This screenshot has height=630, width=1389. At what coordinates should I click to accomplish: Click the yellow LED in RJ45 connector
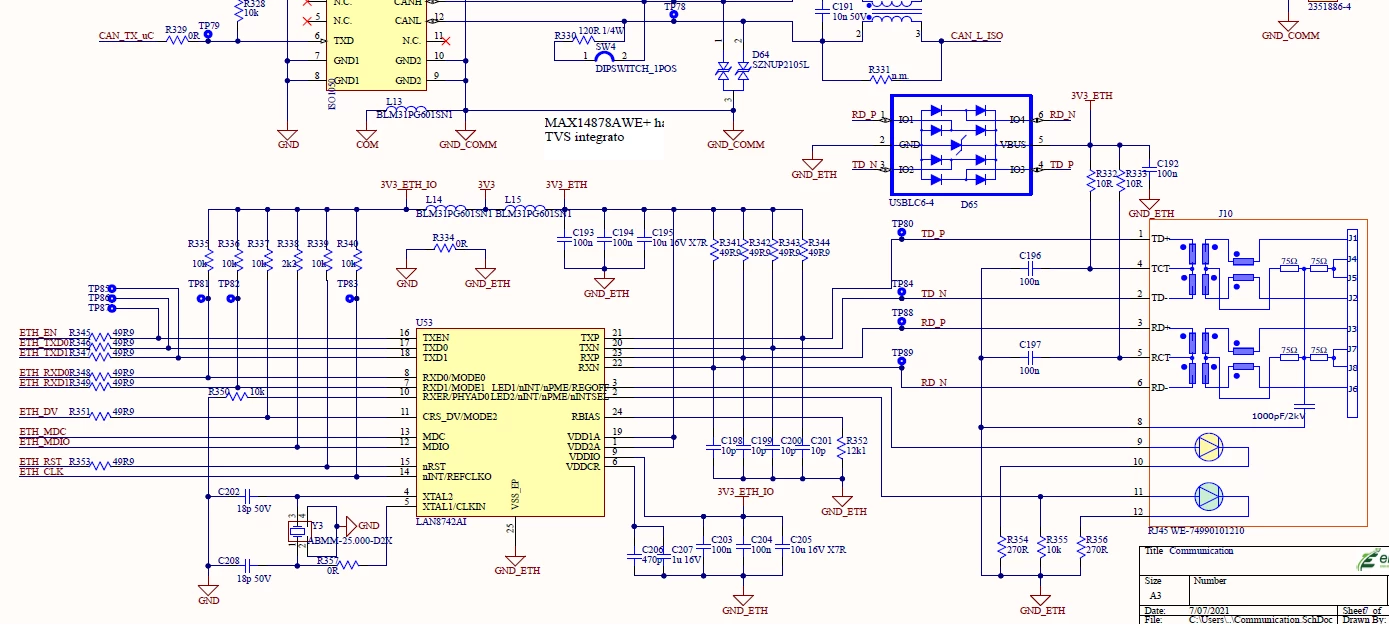[1209, 446]
